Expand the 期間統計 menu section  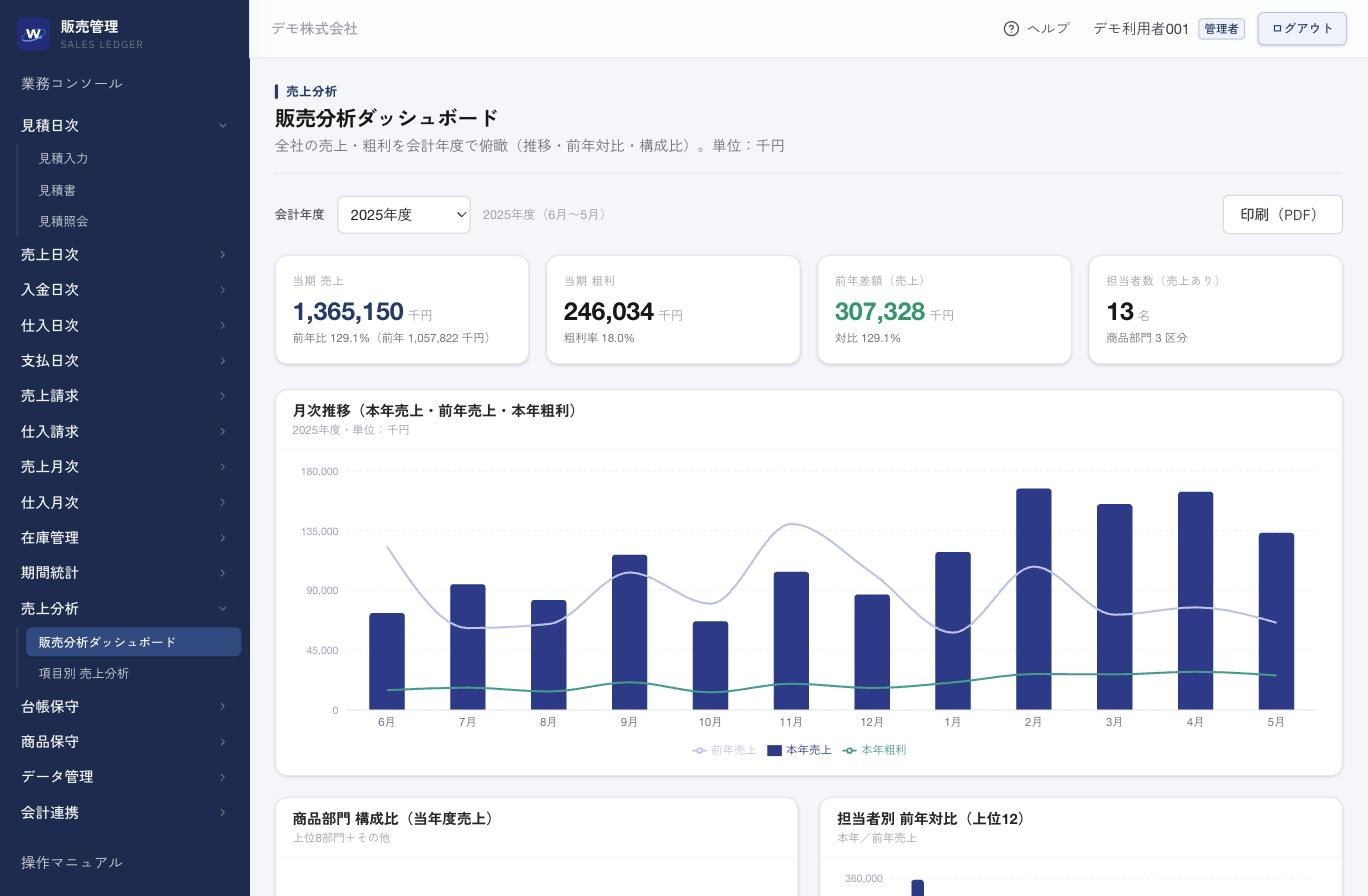coord(125,573)
